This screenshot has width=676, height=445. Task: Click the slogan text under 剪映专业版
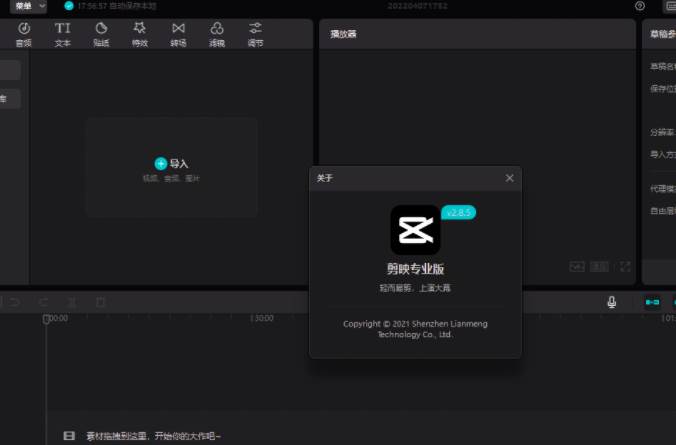415,288
